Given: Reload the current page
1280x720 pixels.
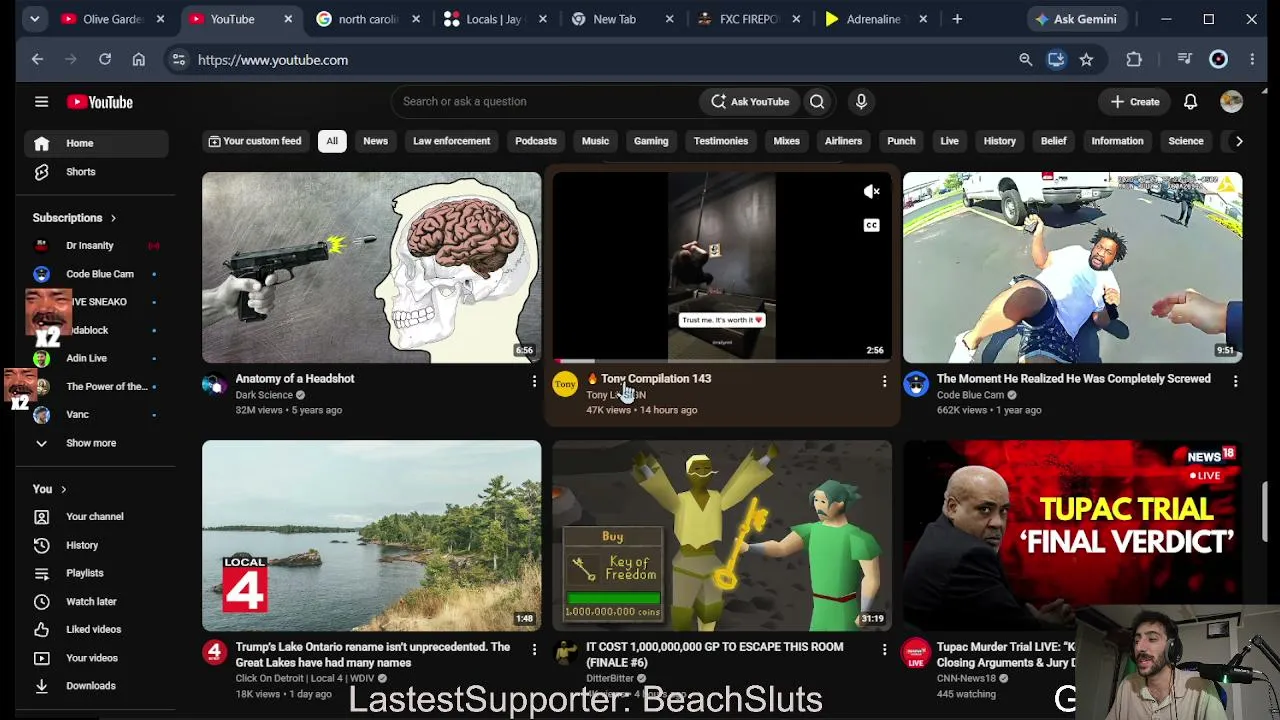Looking at the screenshot, I should click(x=104, y=60).
